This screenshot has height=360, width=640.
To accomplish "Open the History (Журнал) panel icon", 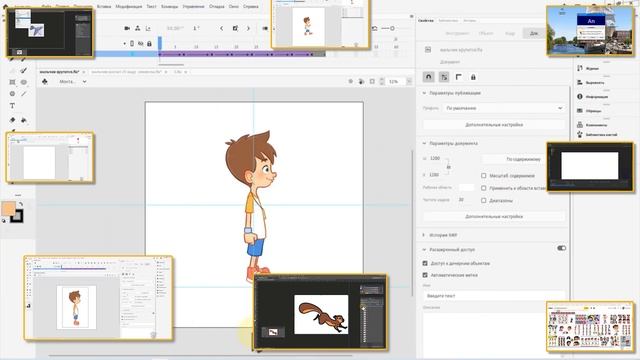I will pyautogui.click(x=580, y=68).
